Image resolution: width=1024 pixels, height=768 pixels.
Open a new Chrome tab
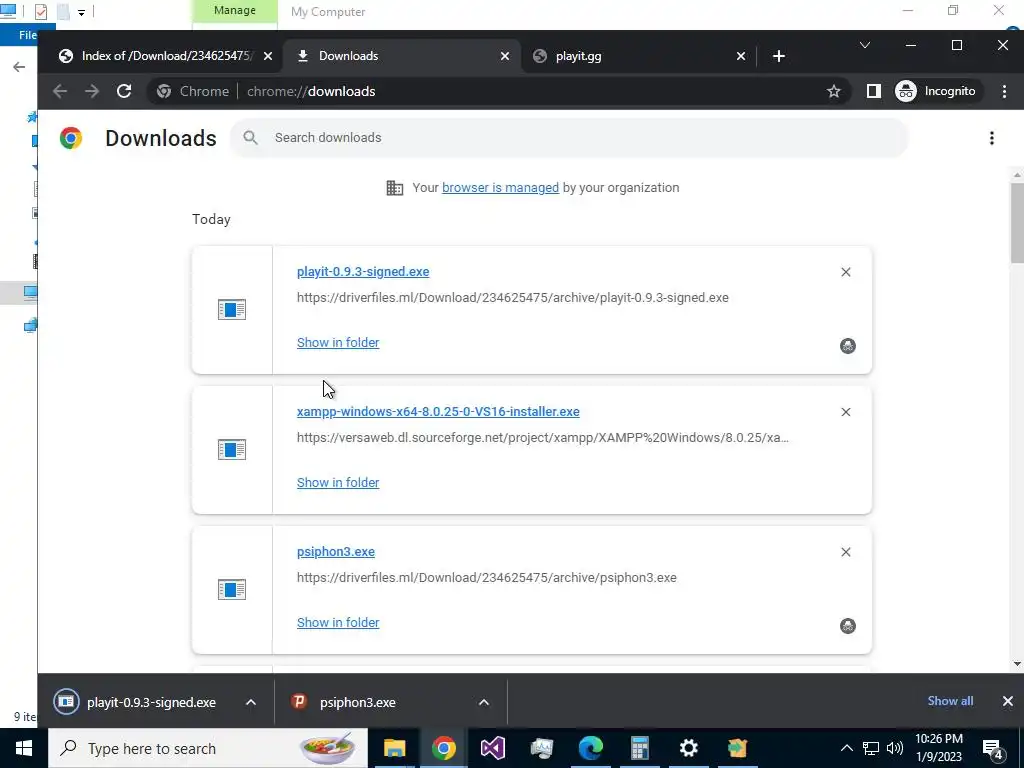tap(778, 56)
